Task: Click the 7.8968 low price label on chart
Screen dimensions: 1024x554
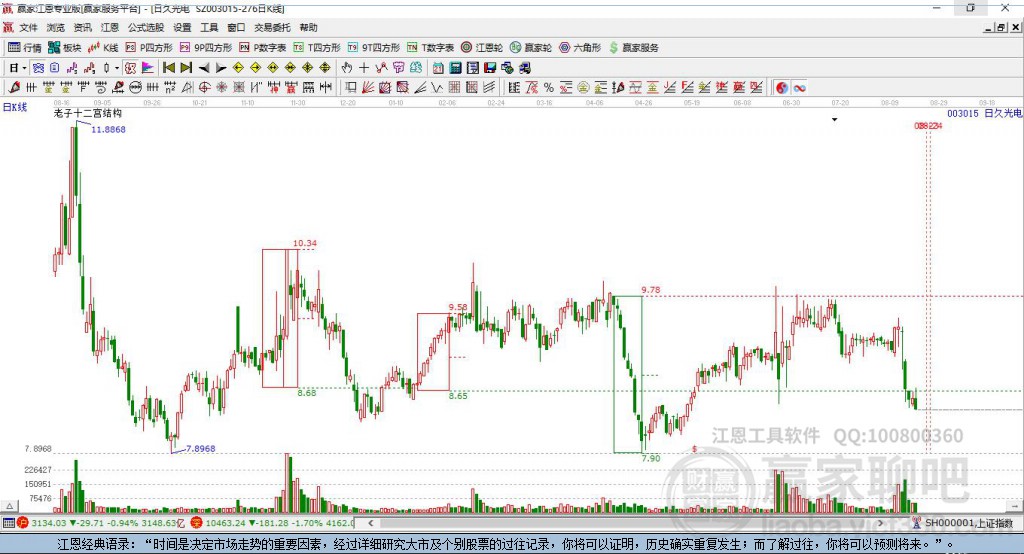Action: click(x=200, y=449)
